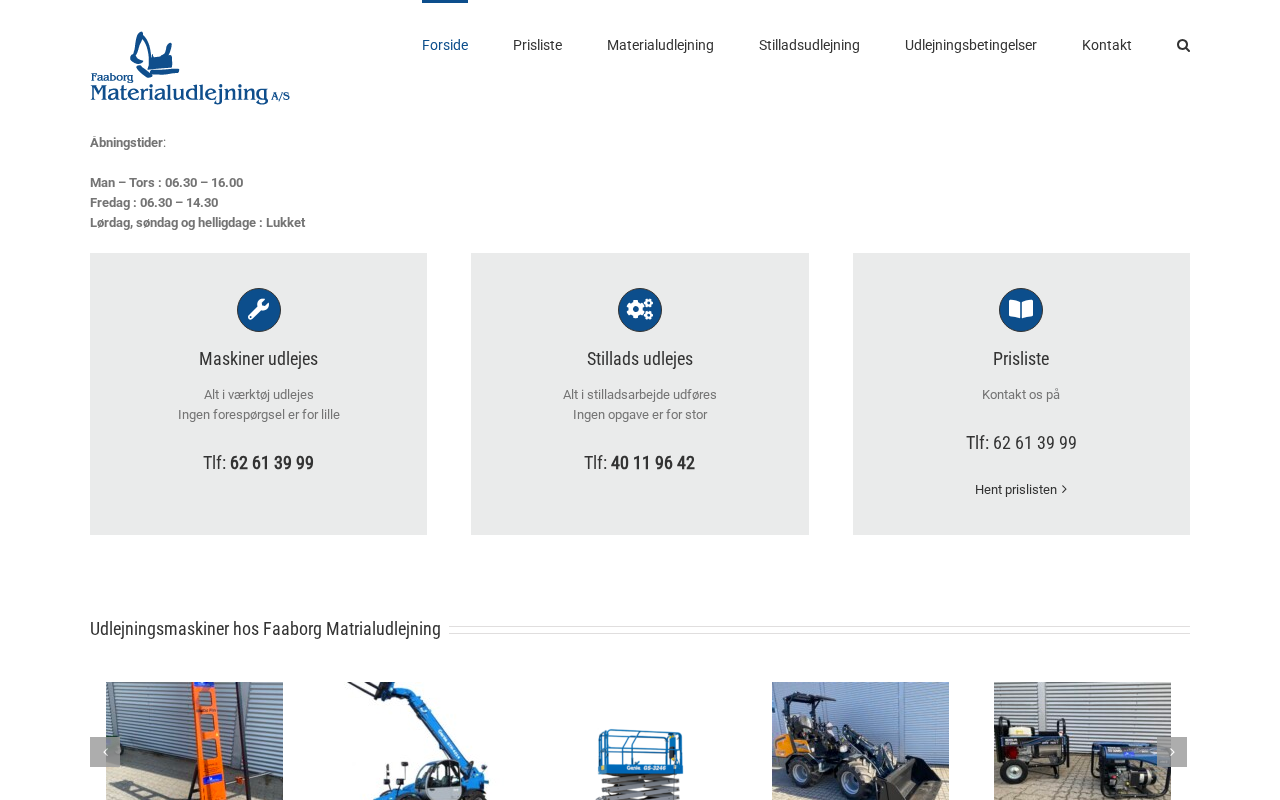This screenshot has width=1280, height=800.
Task: Open the yellow mini loader thumbnail
Action: tap(860, 741)
